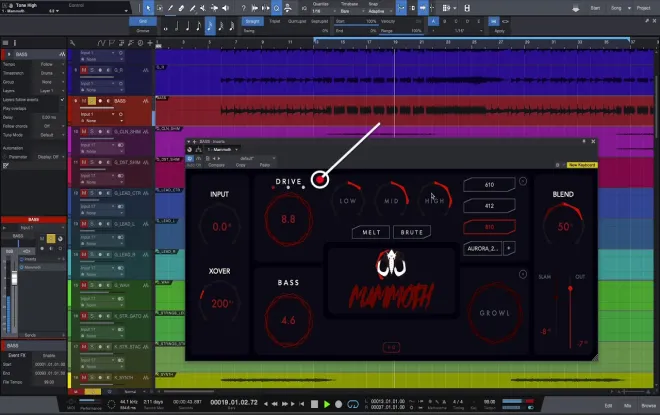Solo the BASS track

click(92, 101)
